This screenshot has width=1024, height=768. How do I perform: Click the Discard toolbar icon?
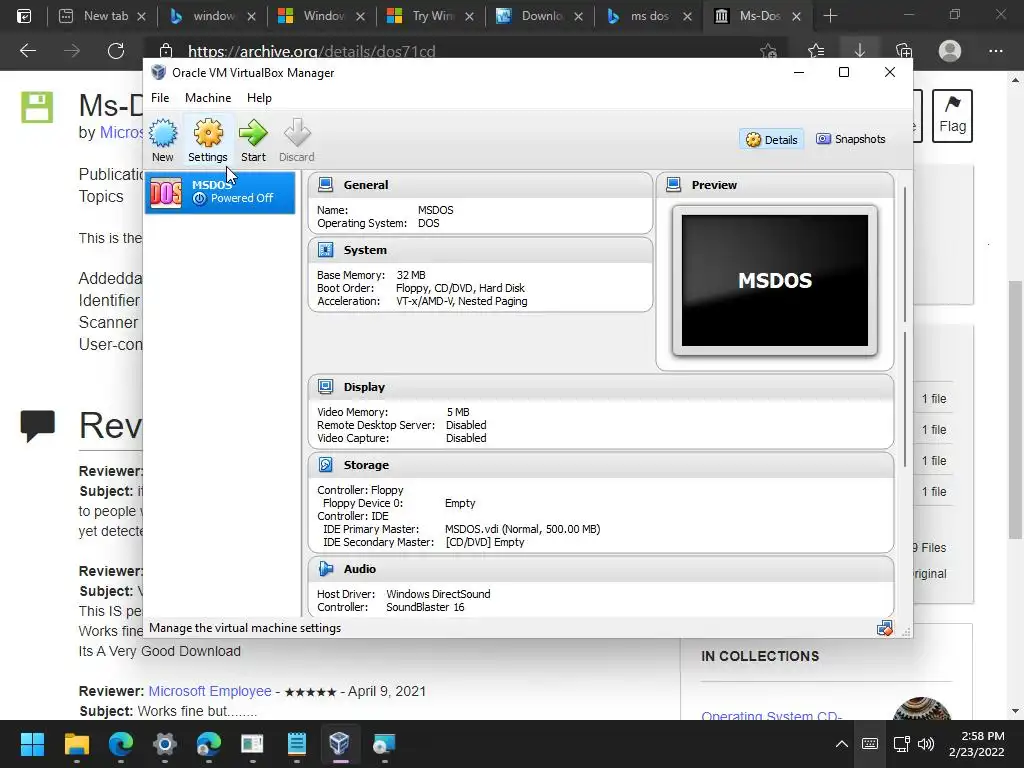point(296,140)
